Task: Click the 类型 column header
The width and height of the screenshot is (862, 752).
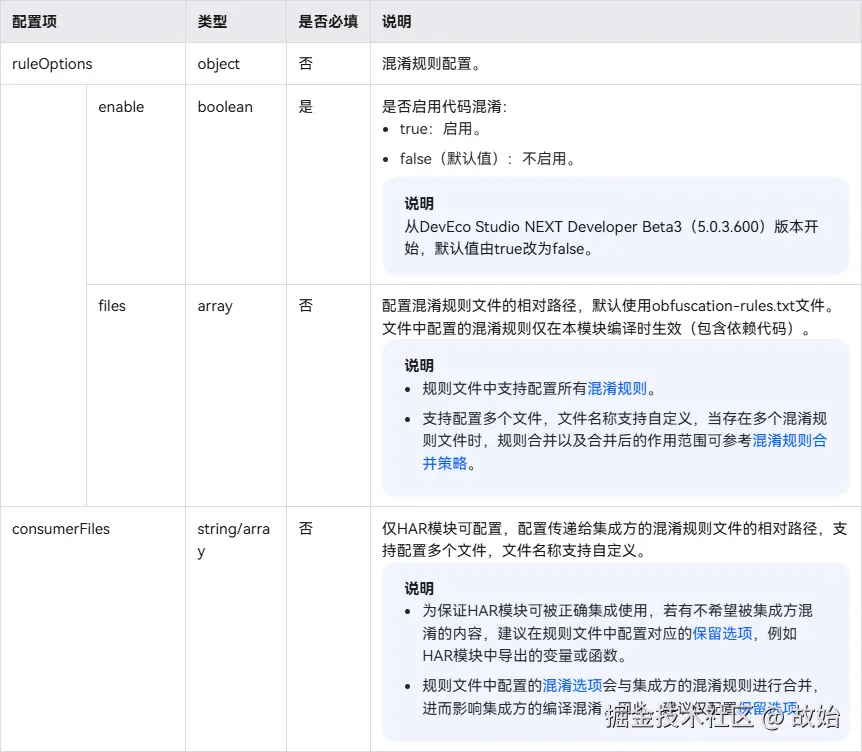Action: (x=212, y=21)
